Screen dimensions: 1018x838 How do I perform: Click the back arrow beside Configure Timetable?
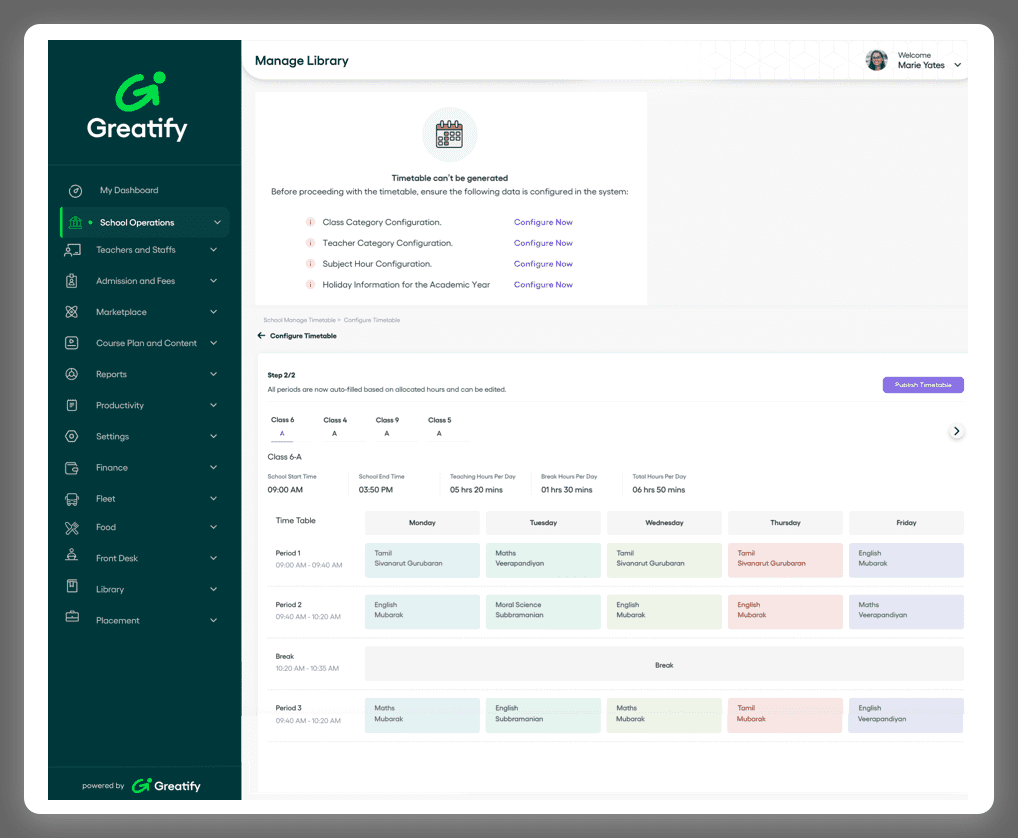coord(261,336)
